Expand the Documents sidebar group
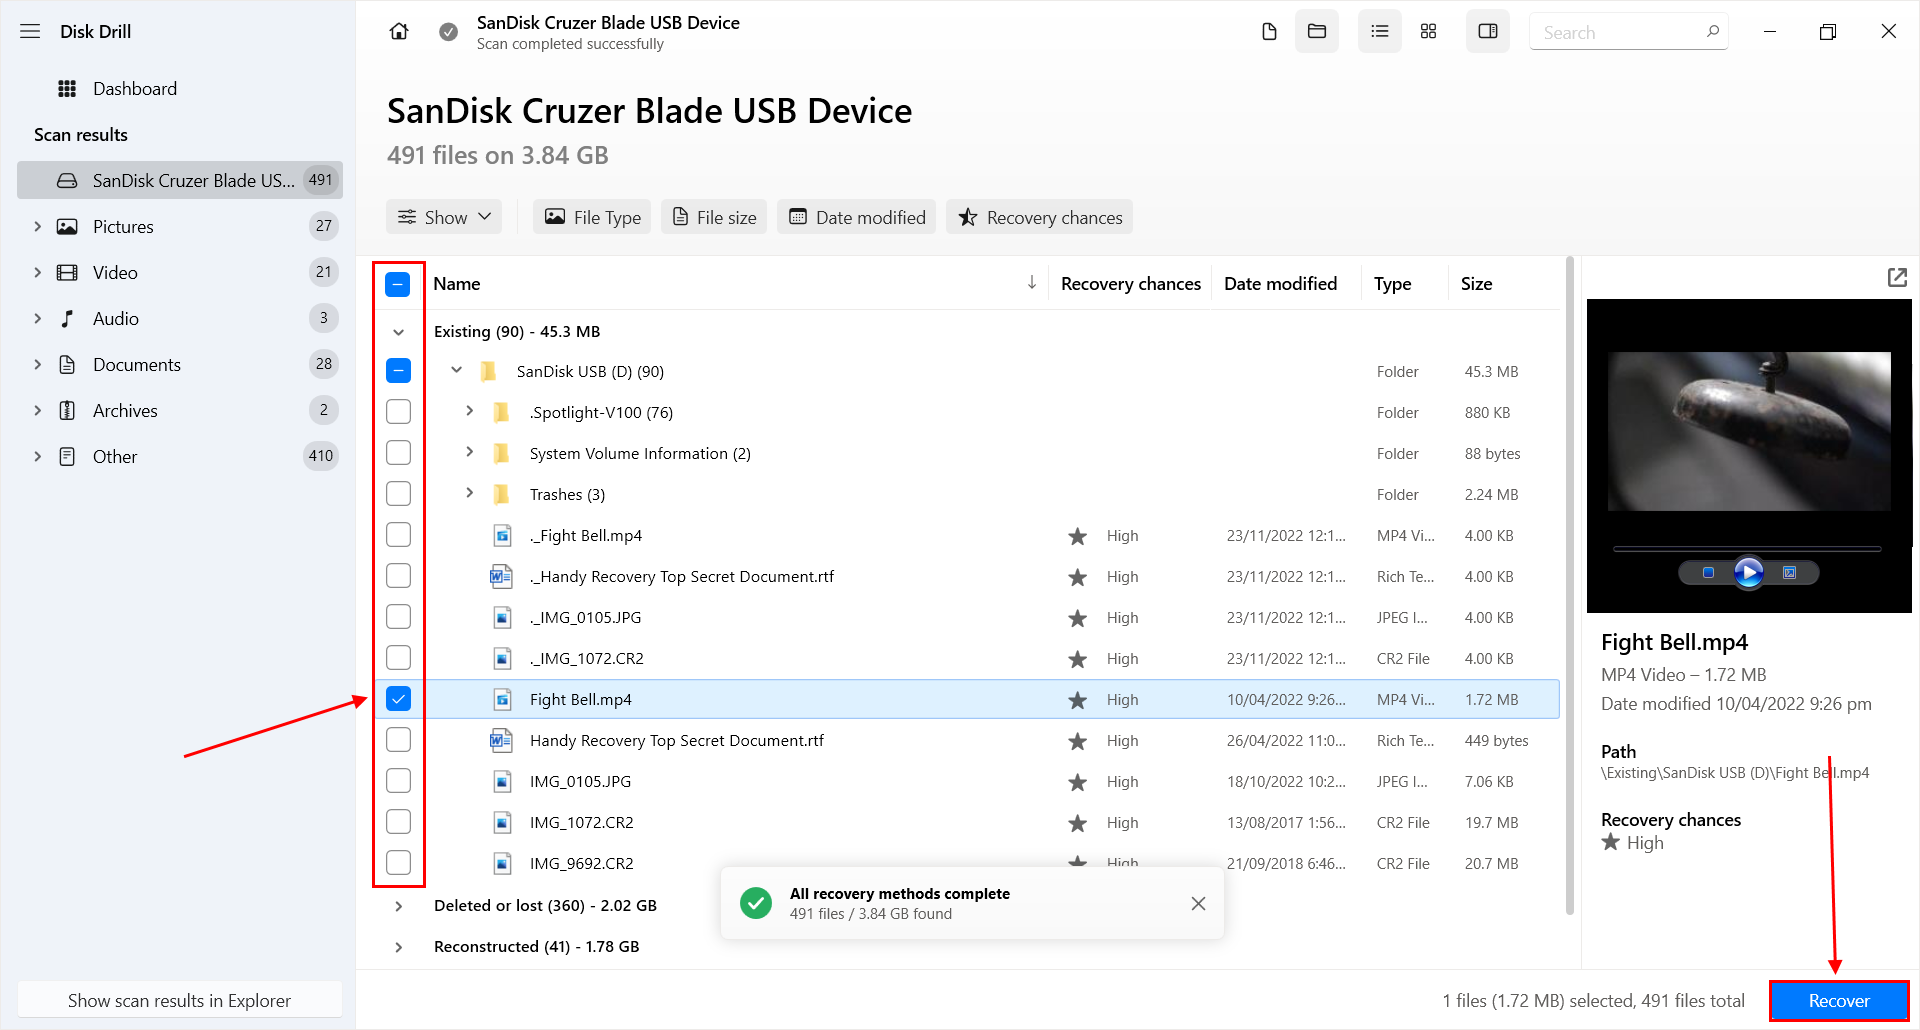 37,364
